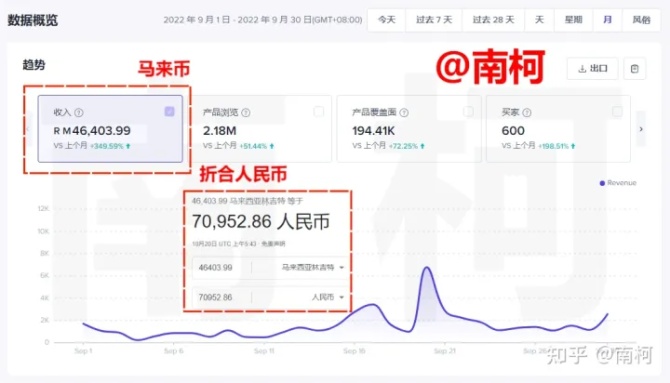Click the 12K y-axis label

click(x=44, y=209)
